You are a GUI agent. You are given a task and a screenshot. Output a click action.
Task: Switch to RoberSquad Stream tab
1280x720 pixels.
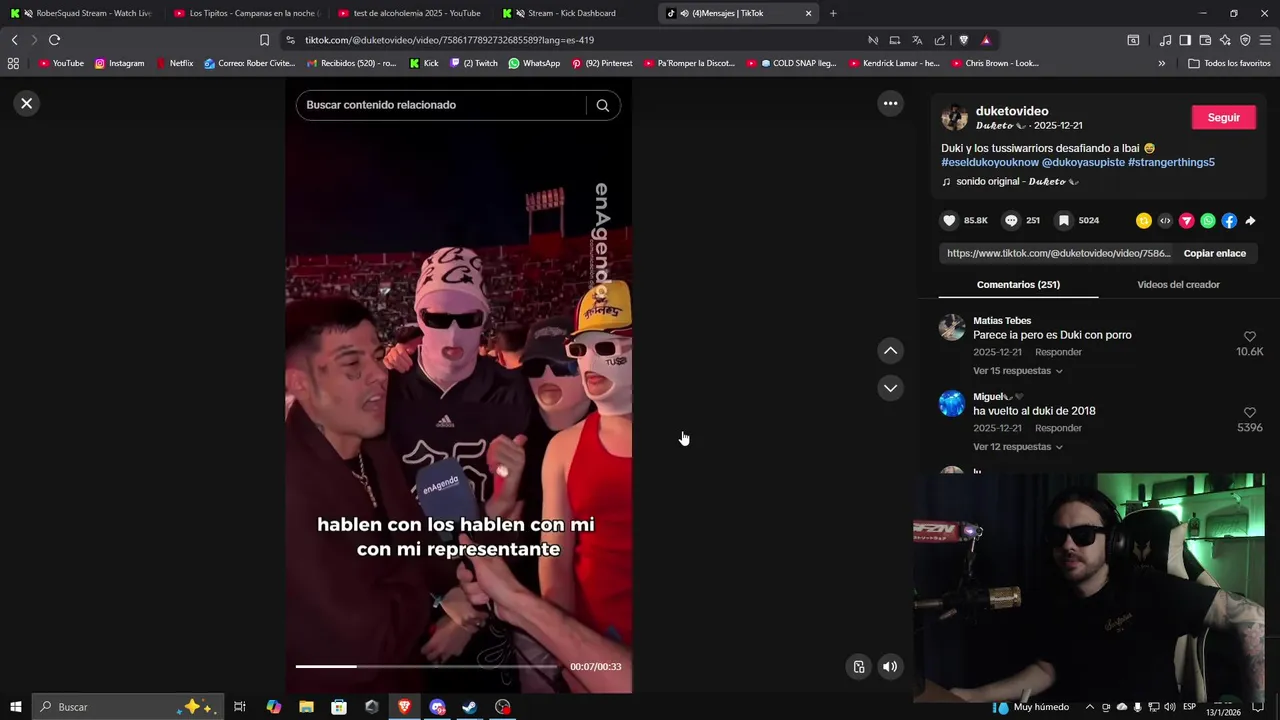coord(80,13)
